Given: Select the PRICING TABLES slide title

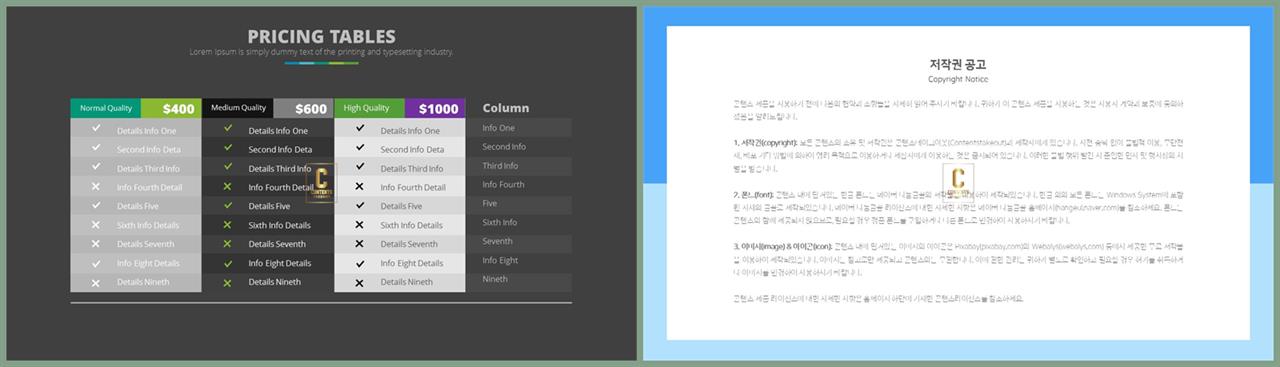Looking at the screenshot, I should [x=321, y=37].
